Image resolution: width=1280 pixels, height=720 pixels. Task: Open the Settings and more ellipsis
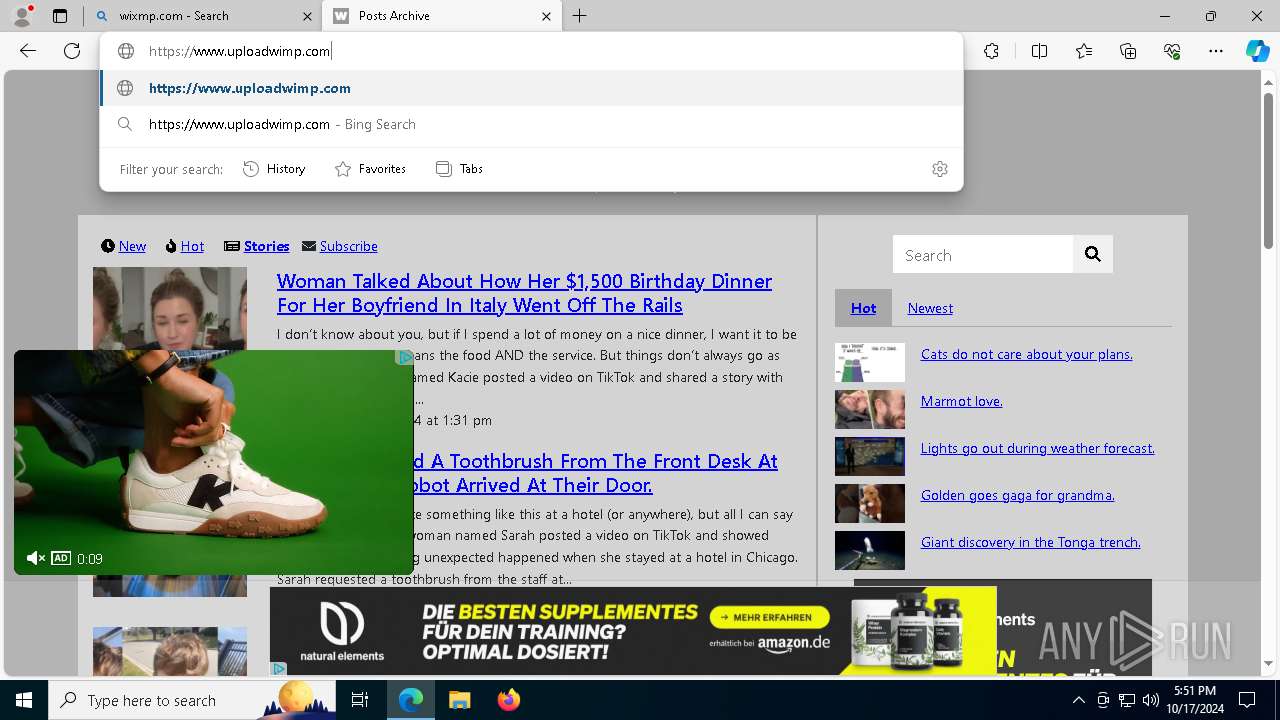[1216, 51]
